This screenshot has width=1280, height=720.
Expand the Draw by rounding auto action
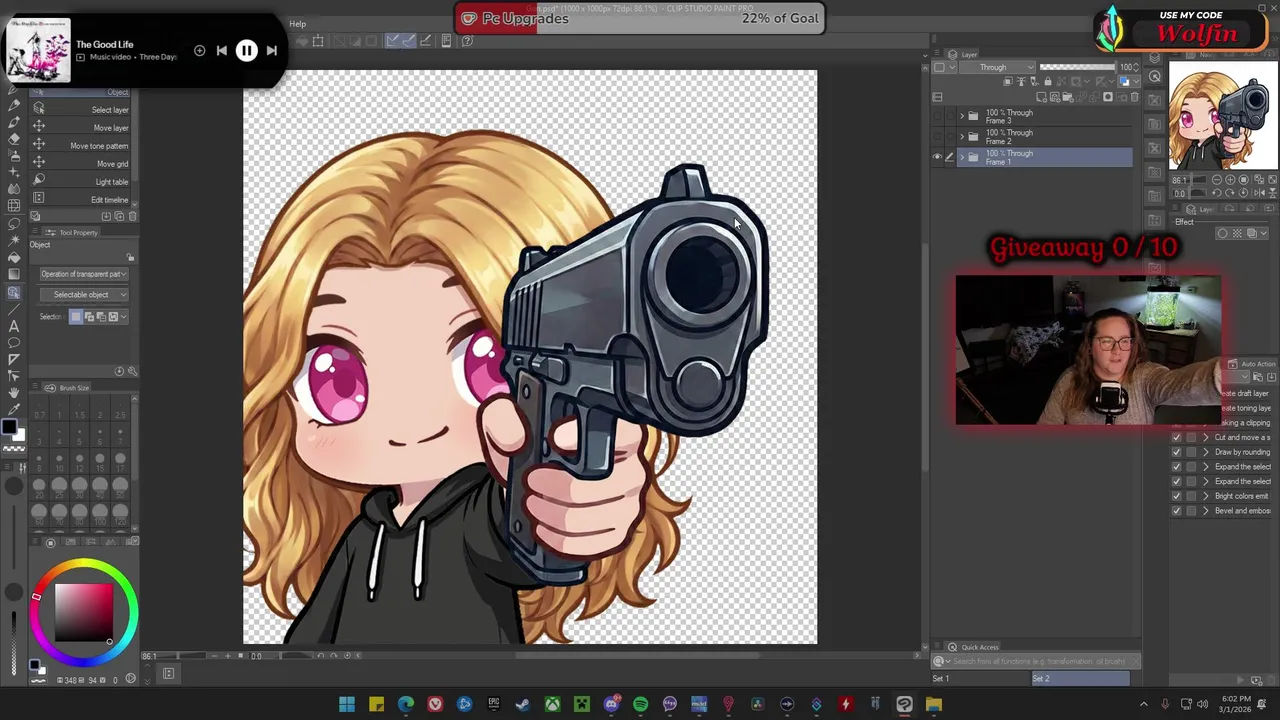(x=1205, y=452)
